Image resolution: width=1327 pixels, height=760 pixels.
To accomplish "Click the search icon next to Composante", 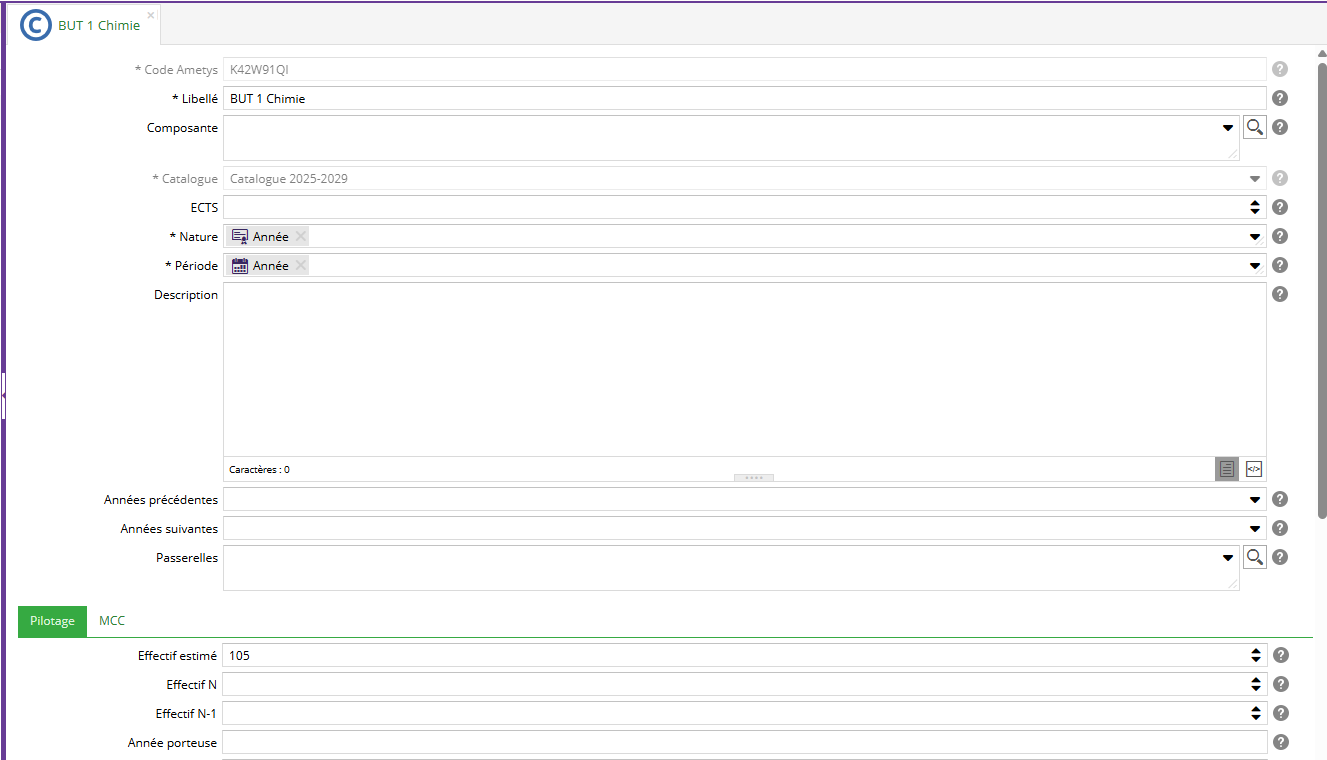I will (x=1254, y=127).
